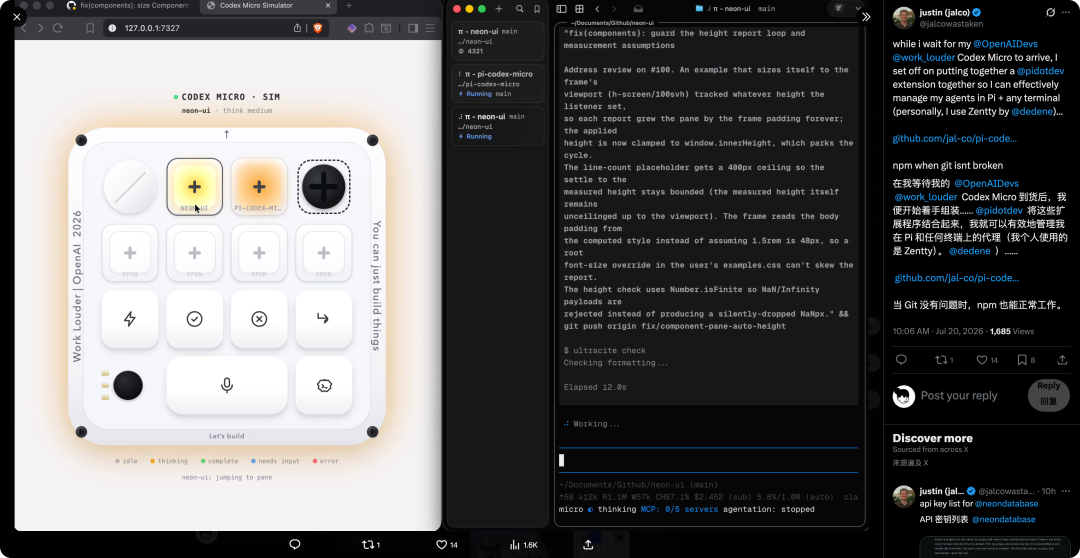The width and height of the screenshot is (1080, 558).
Task: Click the second OPEN slot key
Action: click(x=194, y=253)
